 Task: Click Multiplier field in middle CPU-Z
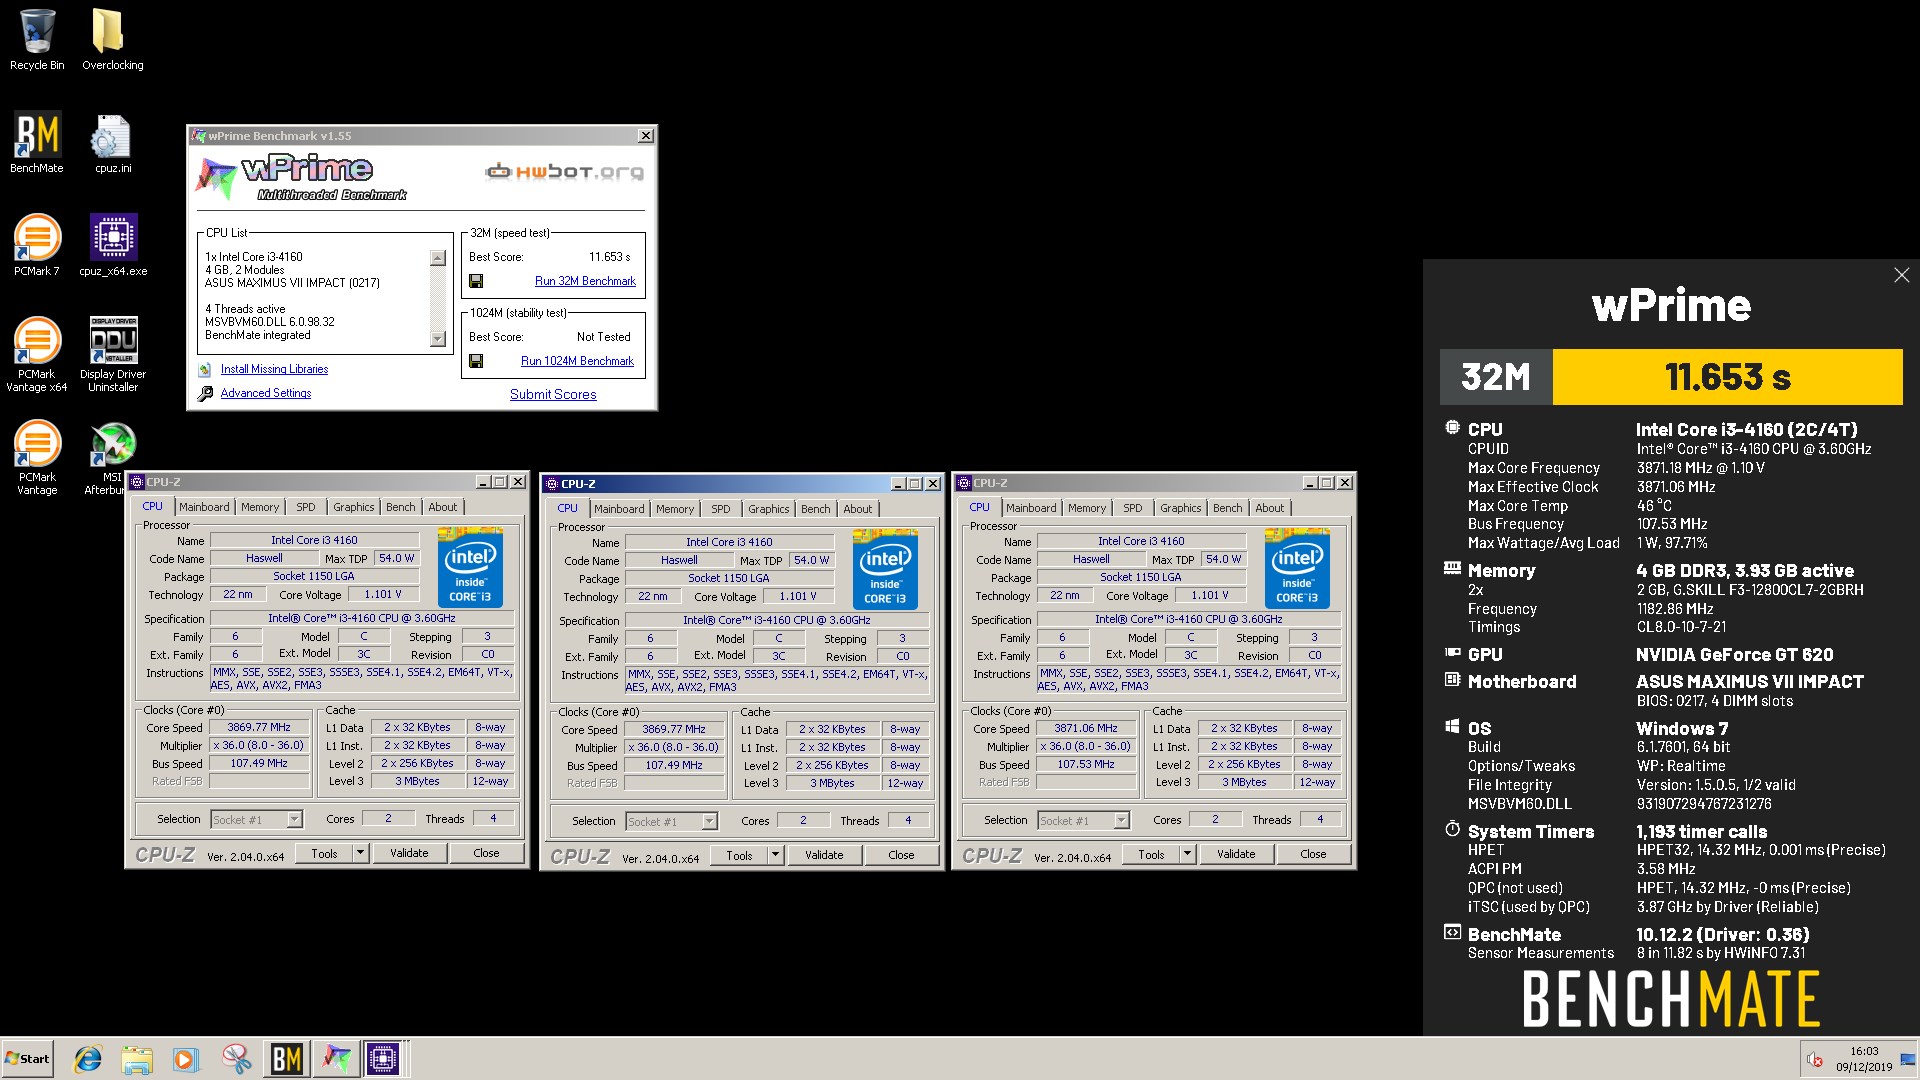click(674, 747)
